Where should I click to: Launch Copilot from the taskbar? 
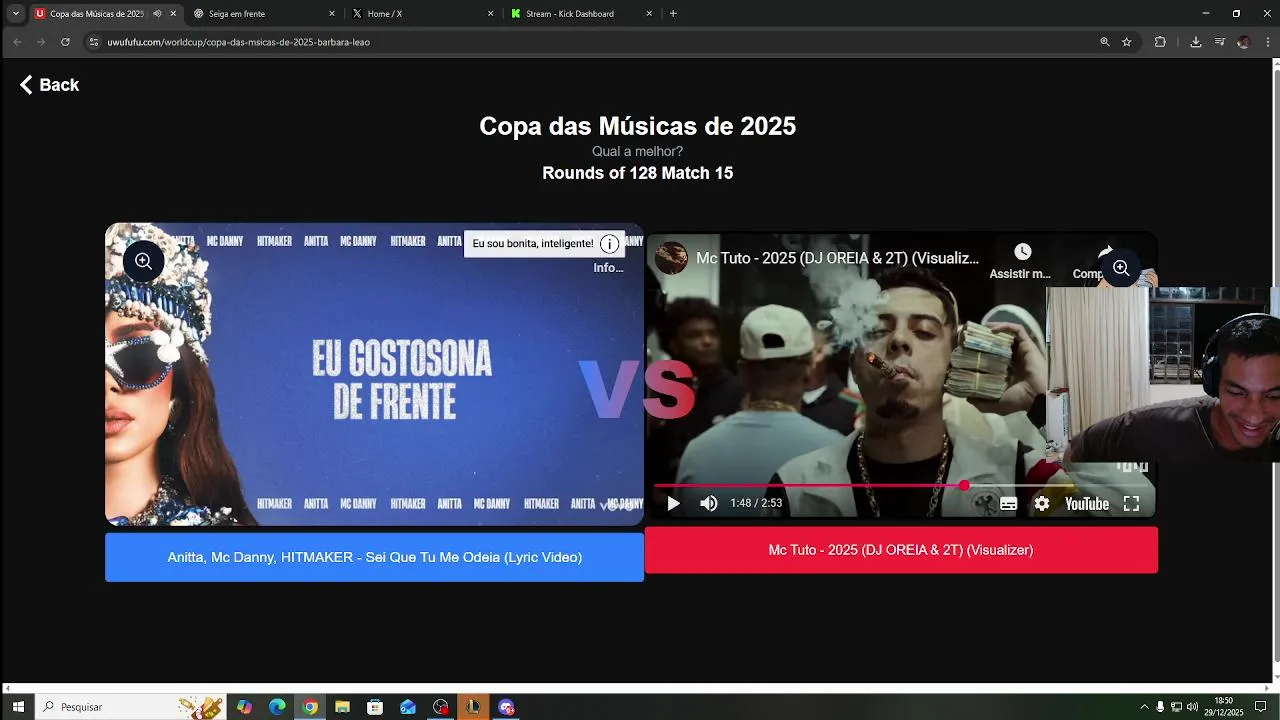click(x=245, y=707)
